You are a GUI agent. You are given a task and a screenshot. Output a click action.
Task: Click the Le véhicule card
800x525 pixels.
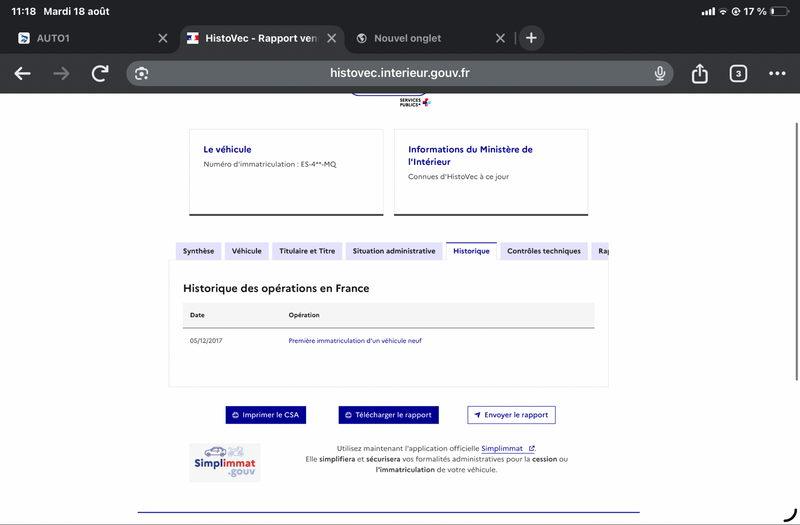coord(286,172)
